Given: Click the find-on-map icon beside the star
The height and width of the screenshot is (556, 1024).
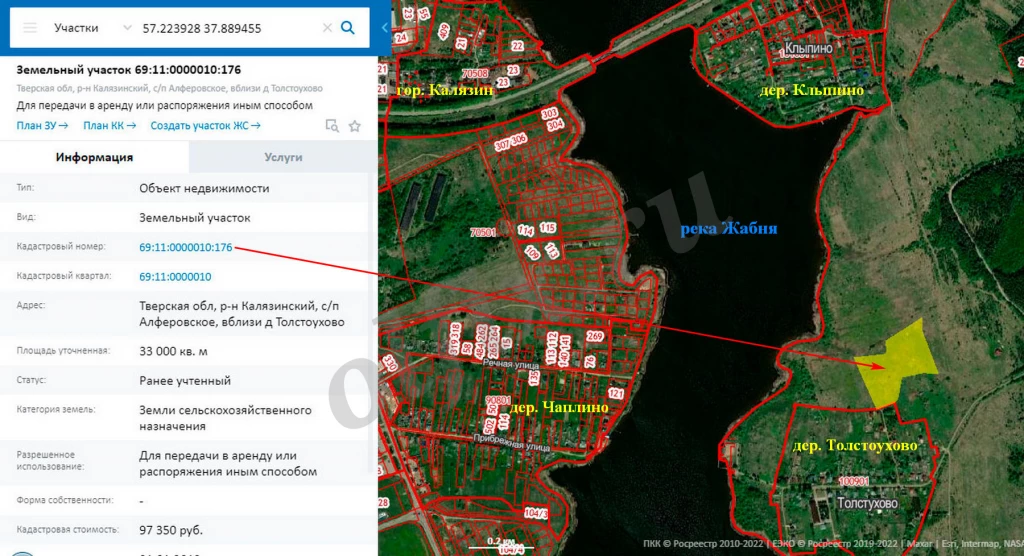Looking at the screenshot, I should pyautogui.click(x=332, y=126).
